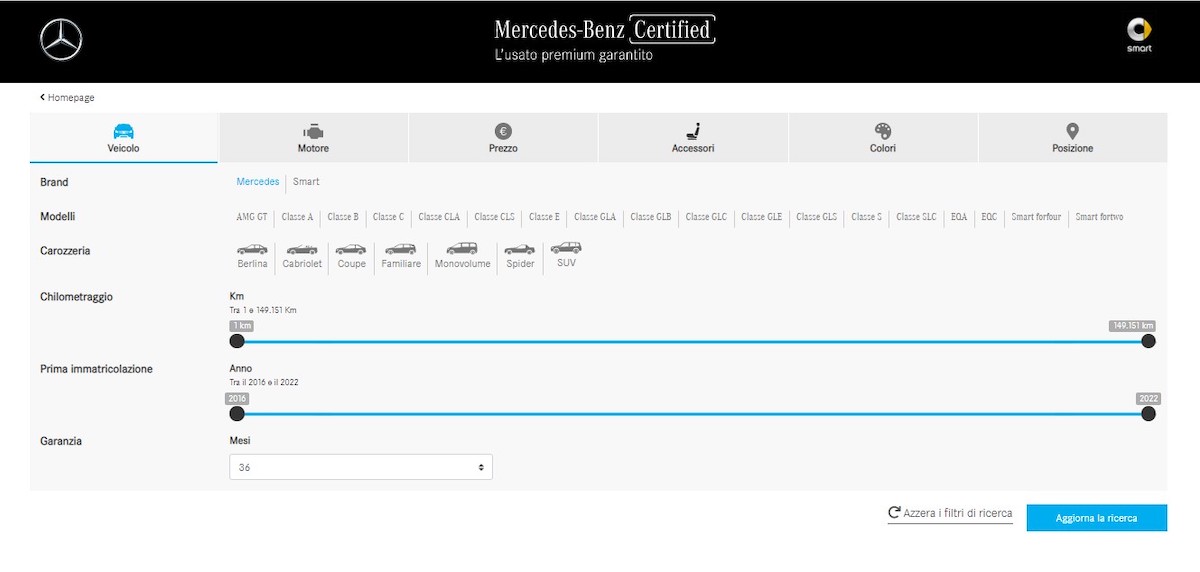Click the 2016 year slider handle
The width and height of the screenshot is (1200, 572).
click(237, 414)
